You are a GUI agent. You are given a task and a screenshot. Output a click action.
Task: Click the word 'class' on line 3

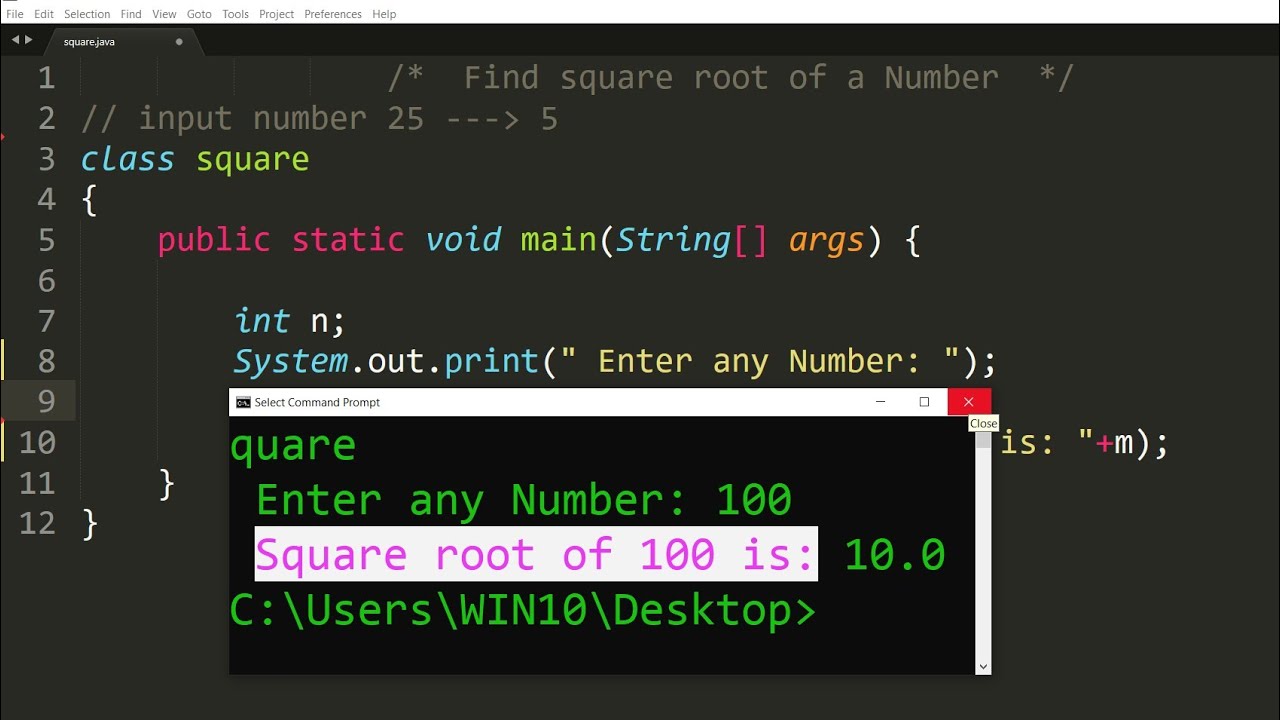127,159
